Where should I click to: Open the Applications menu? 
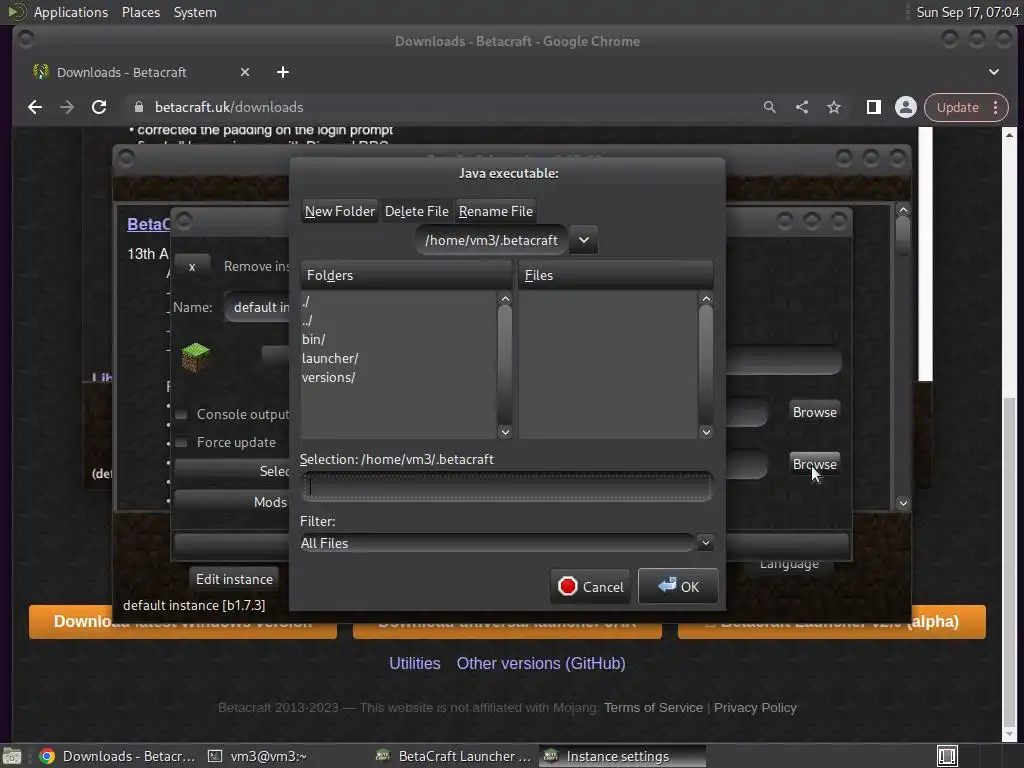(71, 12)
